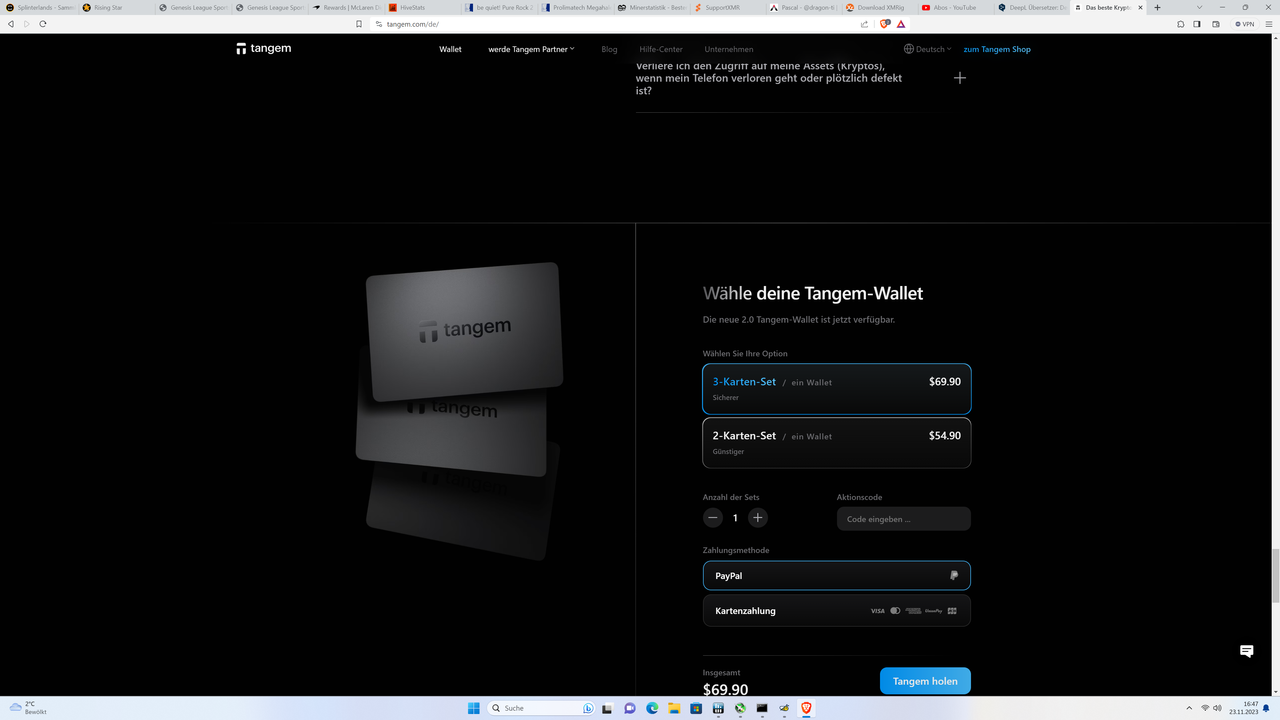Choose Kartenzahlung as payment method
This screenshot has height=720, width=1280.
pyautogui.click(x=837, y=611)
